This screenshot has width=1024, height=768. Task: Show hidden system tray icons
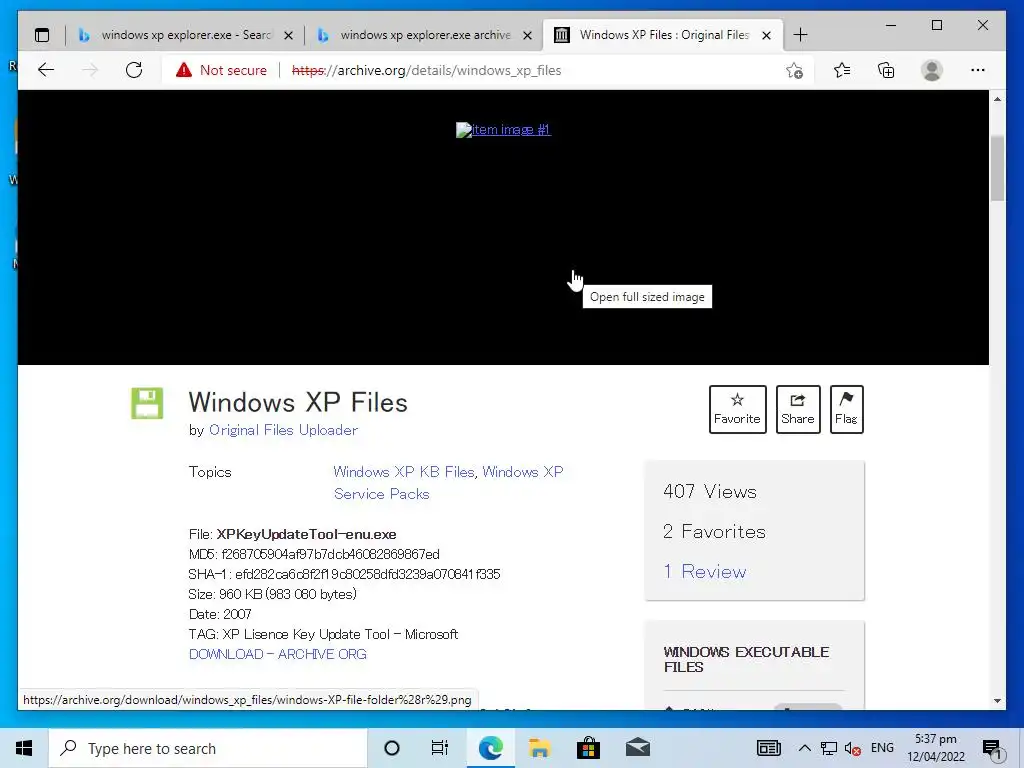click(805, 748)
